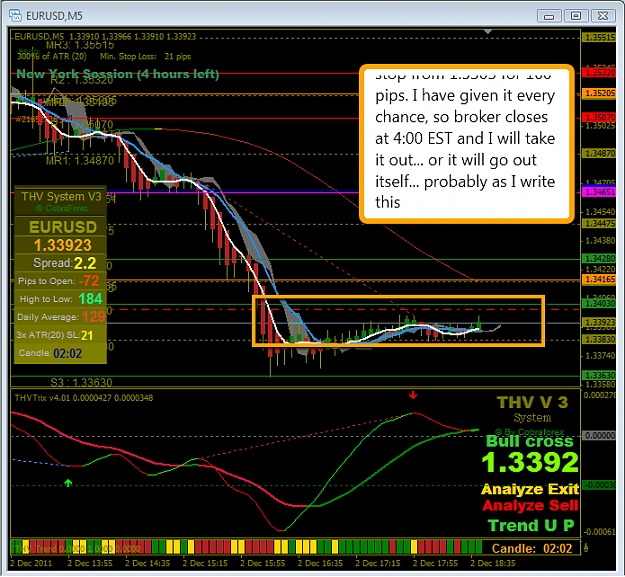Click the green 1.34030 price level label
This screenshot has width=625, height=577.
tap(599, 304)
